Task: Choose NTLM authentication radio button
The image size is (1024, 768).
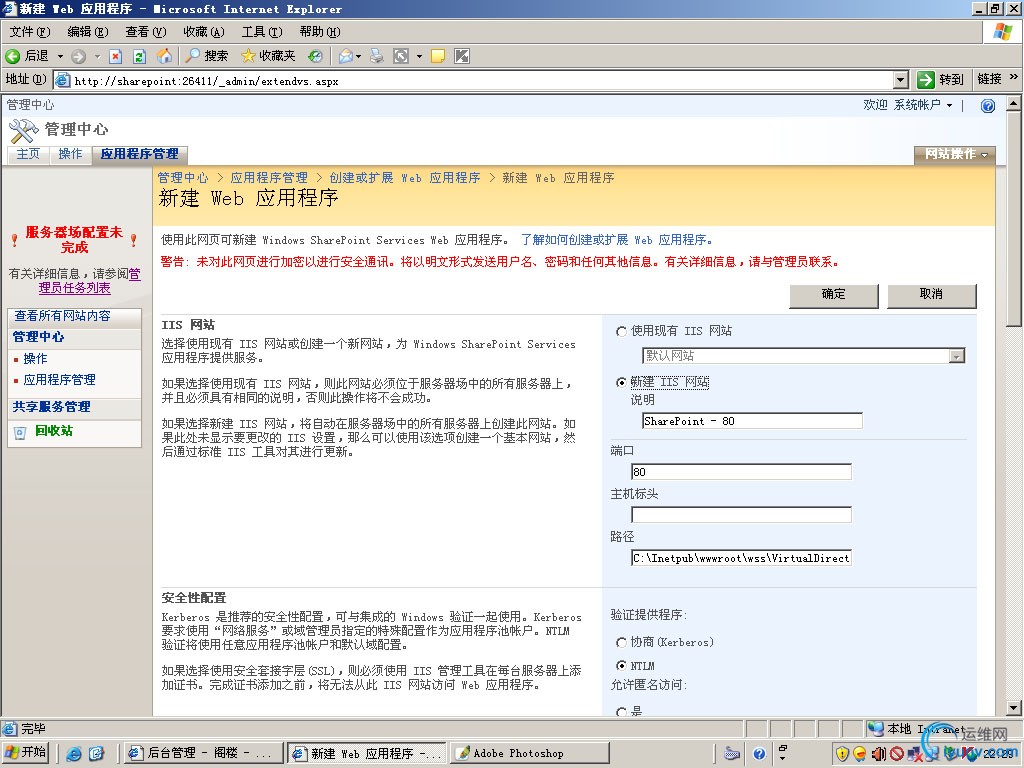Action: tap(621, 665)
